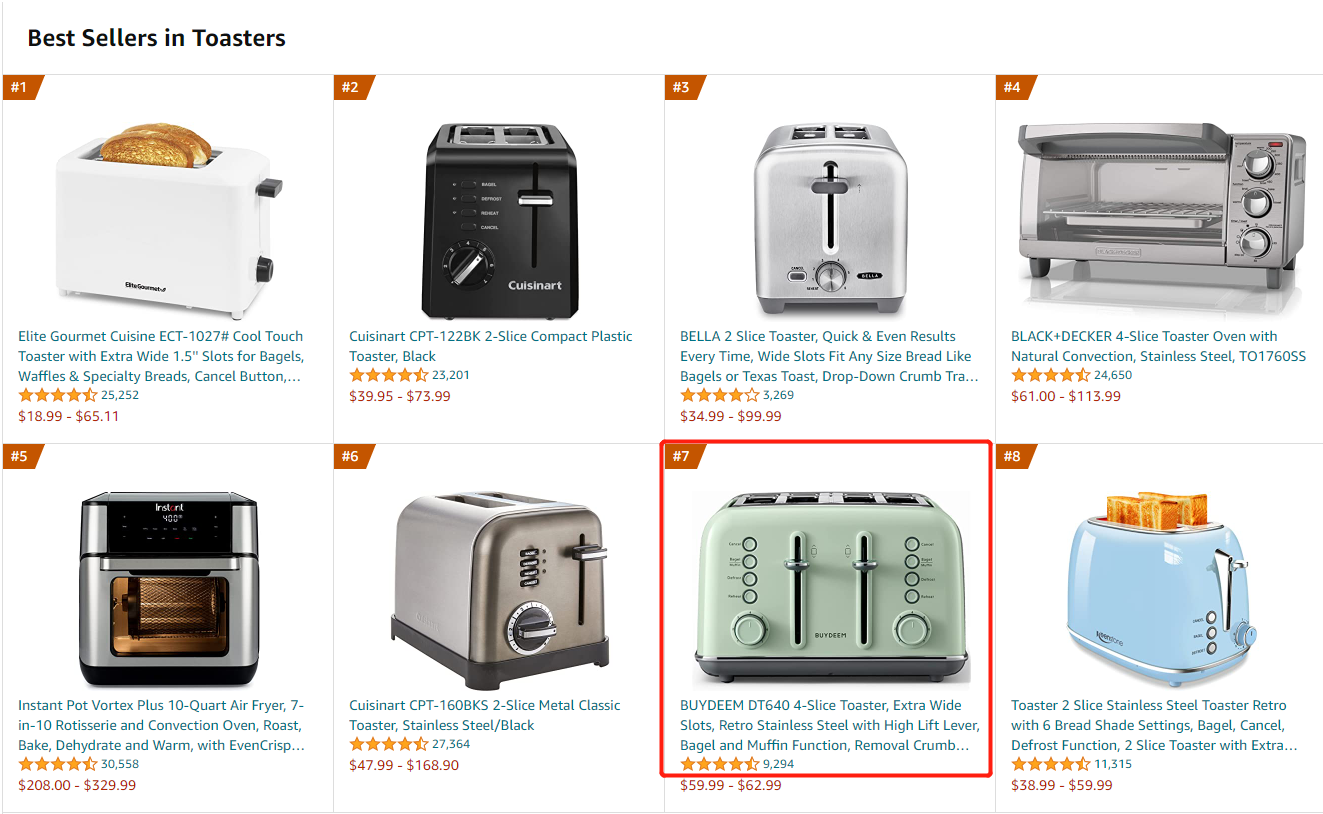This screenshot has height=814, width=1323.
Task: Open the BELLA 2 Slice Toaster title link
Action: tap(829, 356)
